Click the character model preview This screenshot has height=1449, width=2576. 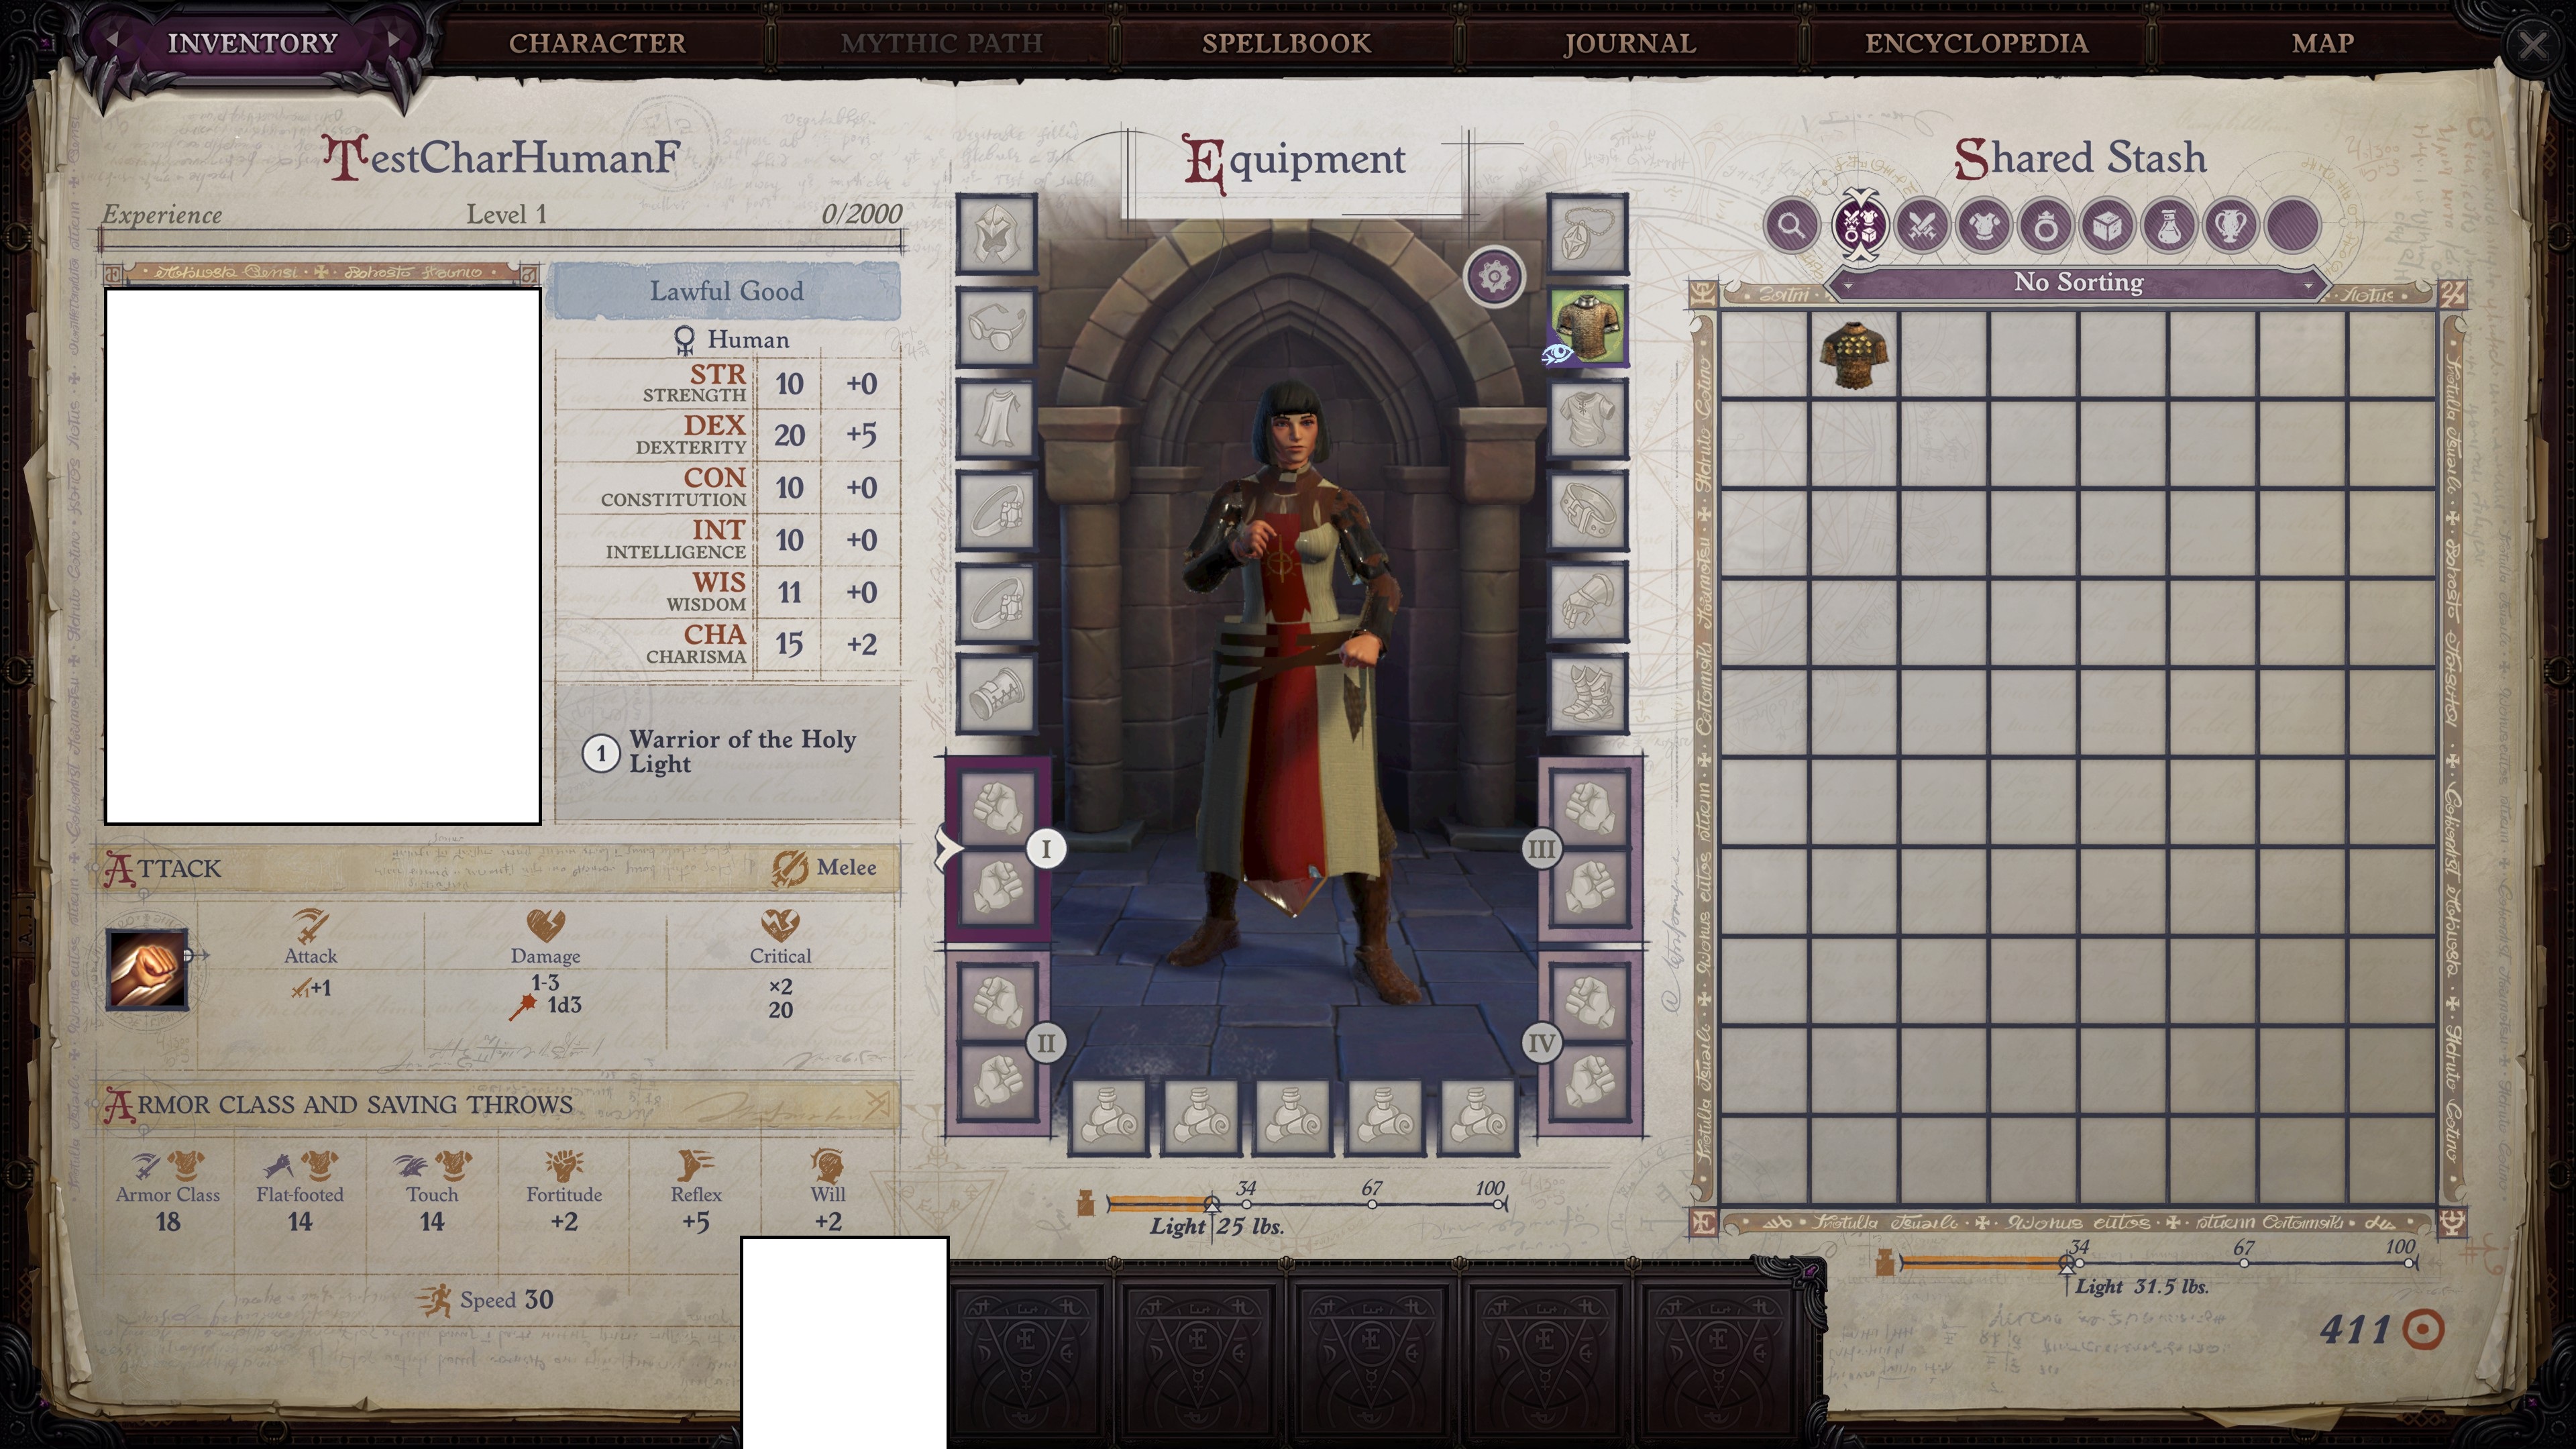(x=1291, y=690)
